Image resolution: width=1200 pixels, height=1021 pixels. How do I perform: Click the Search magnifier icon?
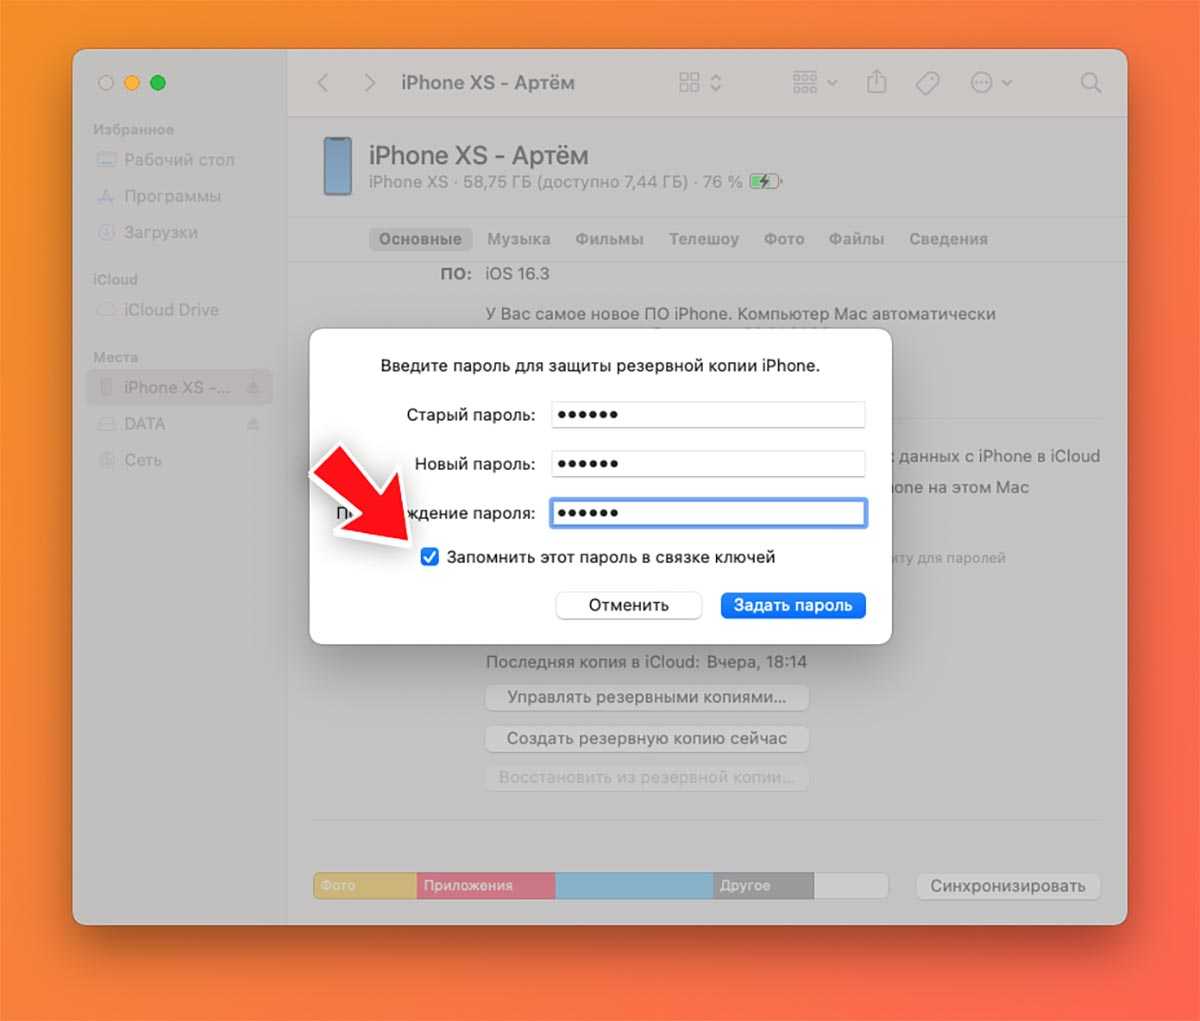pos(1091,83)
